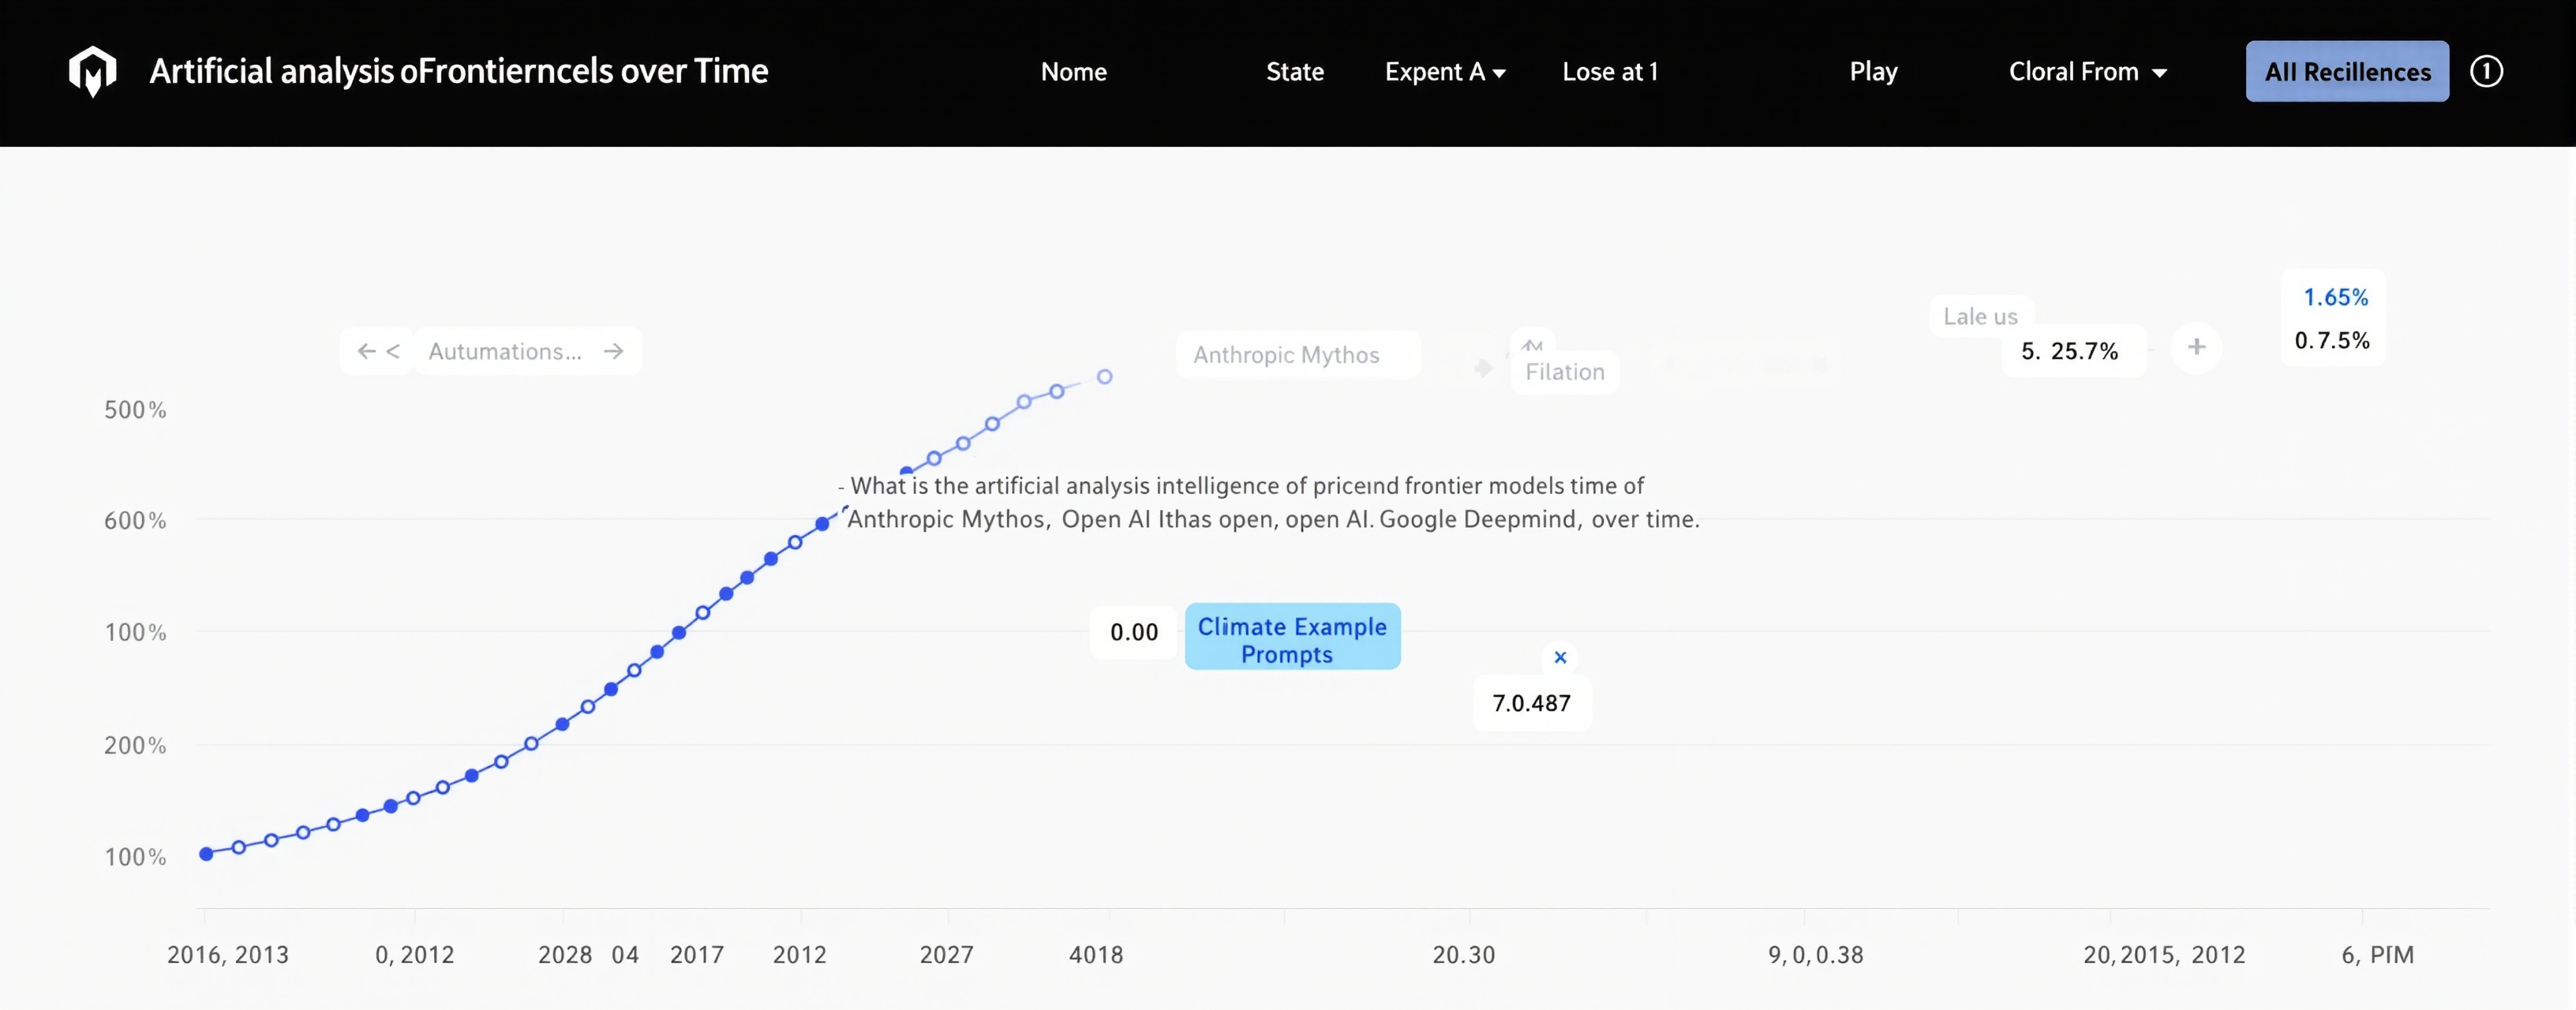Click the 500% y-axis label
2576x1010 pixels.
click(135, 410)
